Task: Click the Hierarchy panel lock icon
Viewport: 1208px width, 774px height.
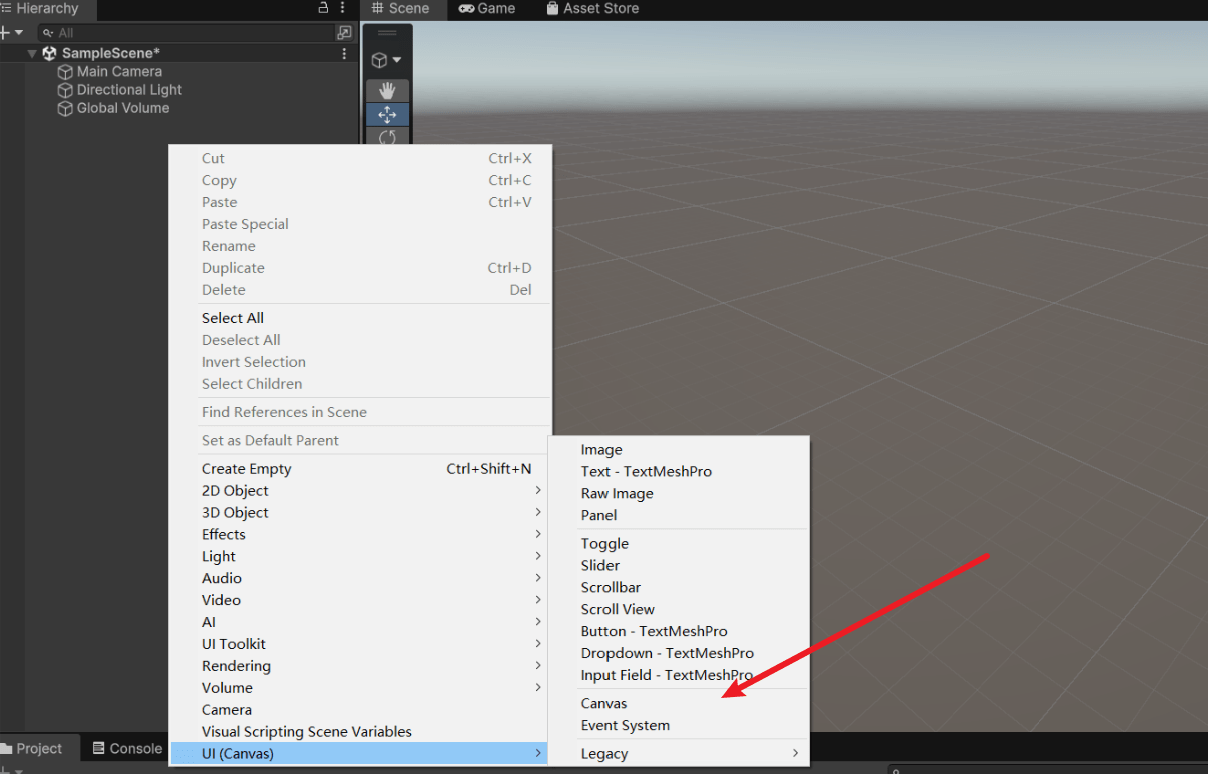Action: click(323, 8)
